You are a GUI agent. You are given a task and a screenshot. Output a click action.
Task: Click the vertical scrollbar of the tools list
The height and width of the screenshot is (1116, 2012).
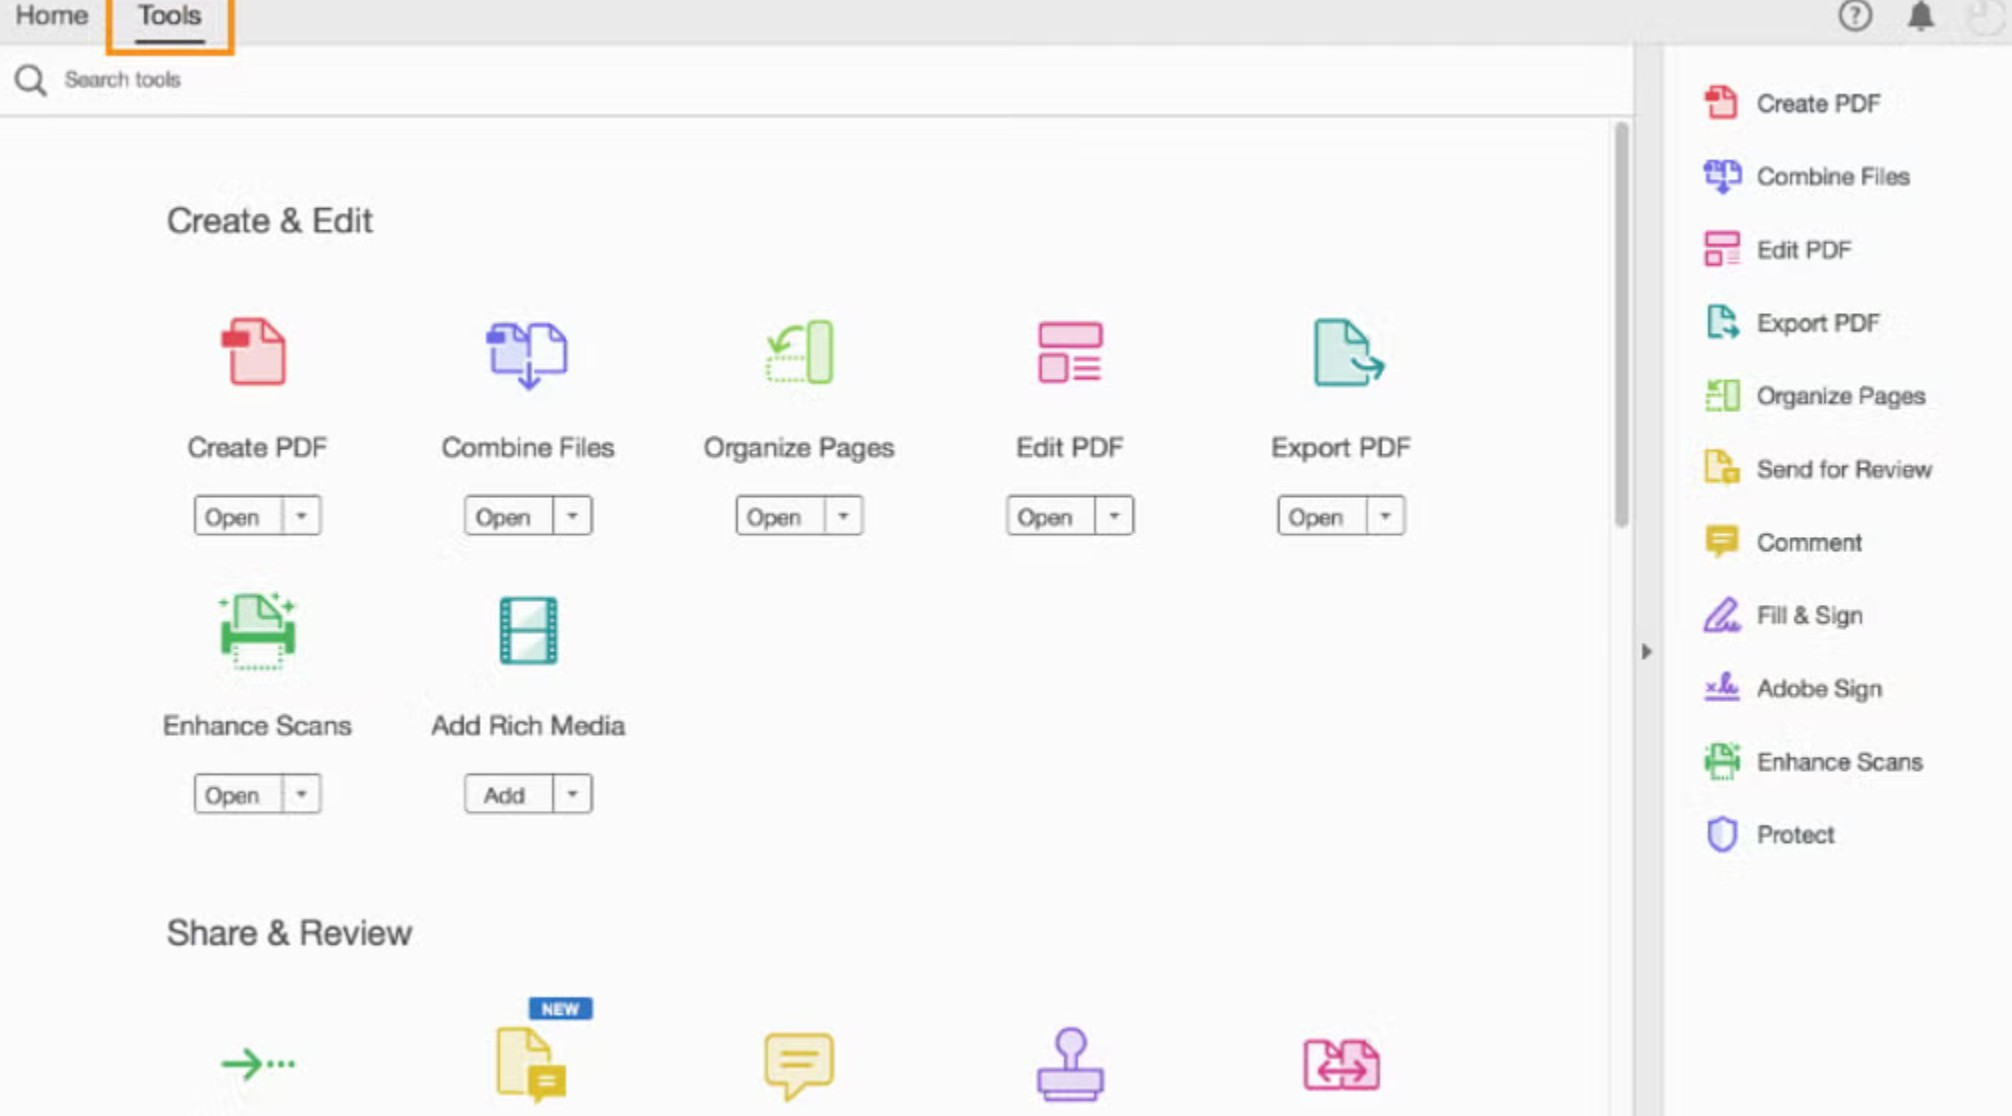tap(1621, 325)
